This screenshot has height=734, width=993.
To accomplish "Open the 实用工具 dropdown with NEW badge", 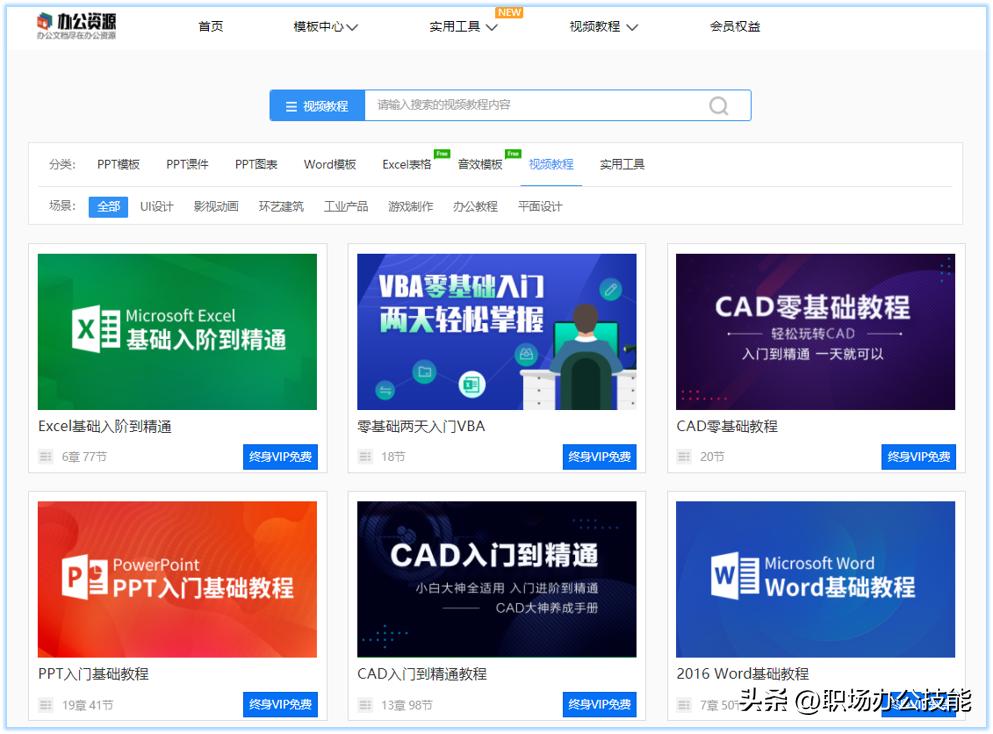I will (461, 26).
